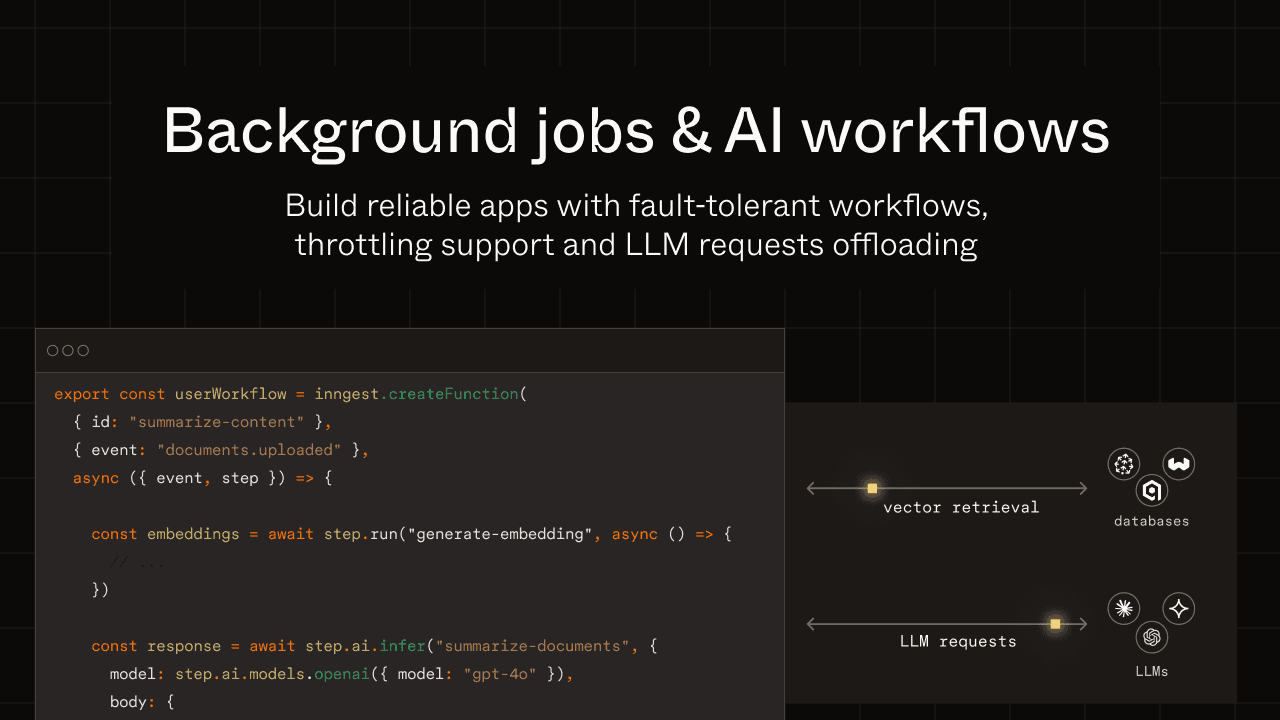Select the Anthropic starburst LLM icon
The width and height of the screenshot is (1280, 720).
[1124, 608]
